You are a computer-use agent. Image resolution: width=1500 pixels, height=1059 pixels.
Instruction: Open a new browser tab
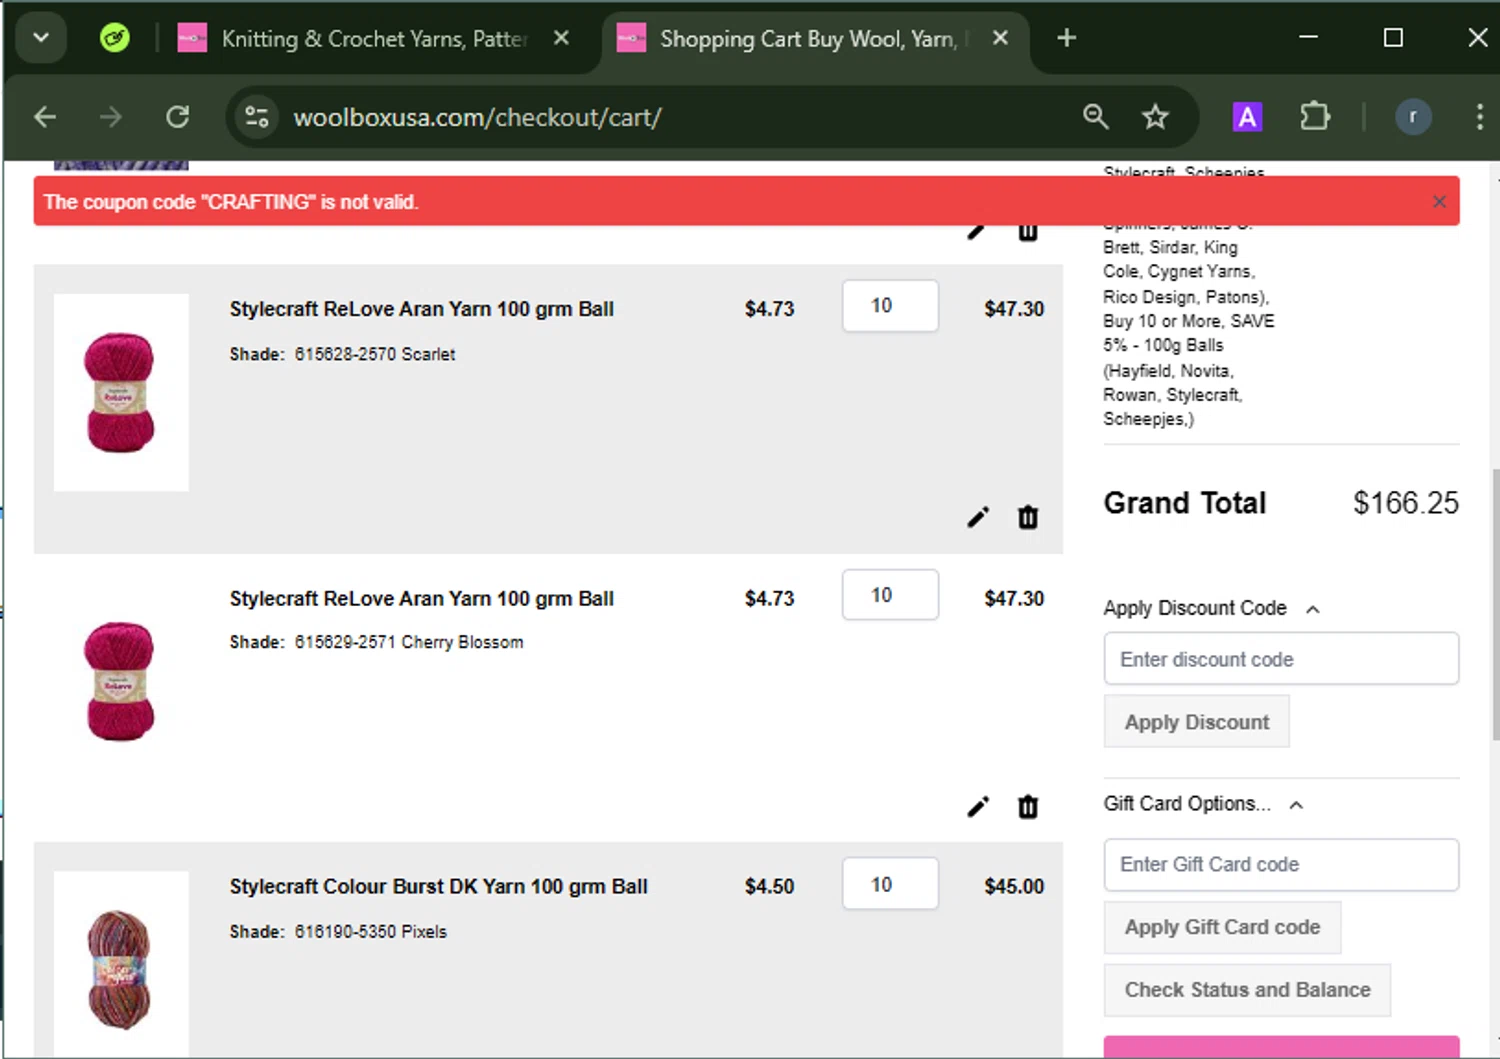coord(1067,38)
